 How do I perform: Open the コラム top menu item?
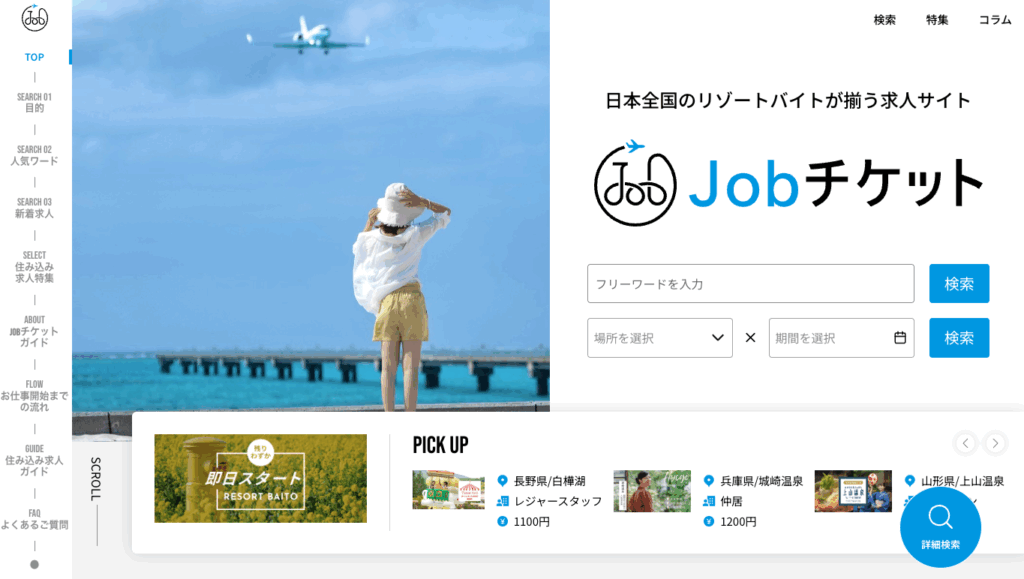[x=995, y=20]
